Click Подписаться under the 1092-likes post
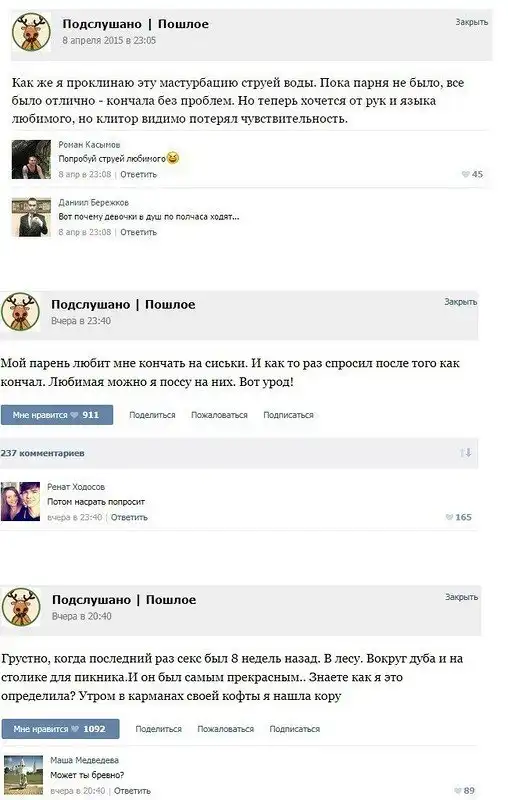Image resolution: width=508 pixels, height=800 pixels. (x=295, y=729)
